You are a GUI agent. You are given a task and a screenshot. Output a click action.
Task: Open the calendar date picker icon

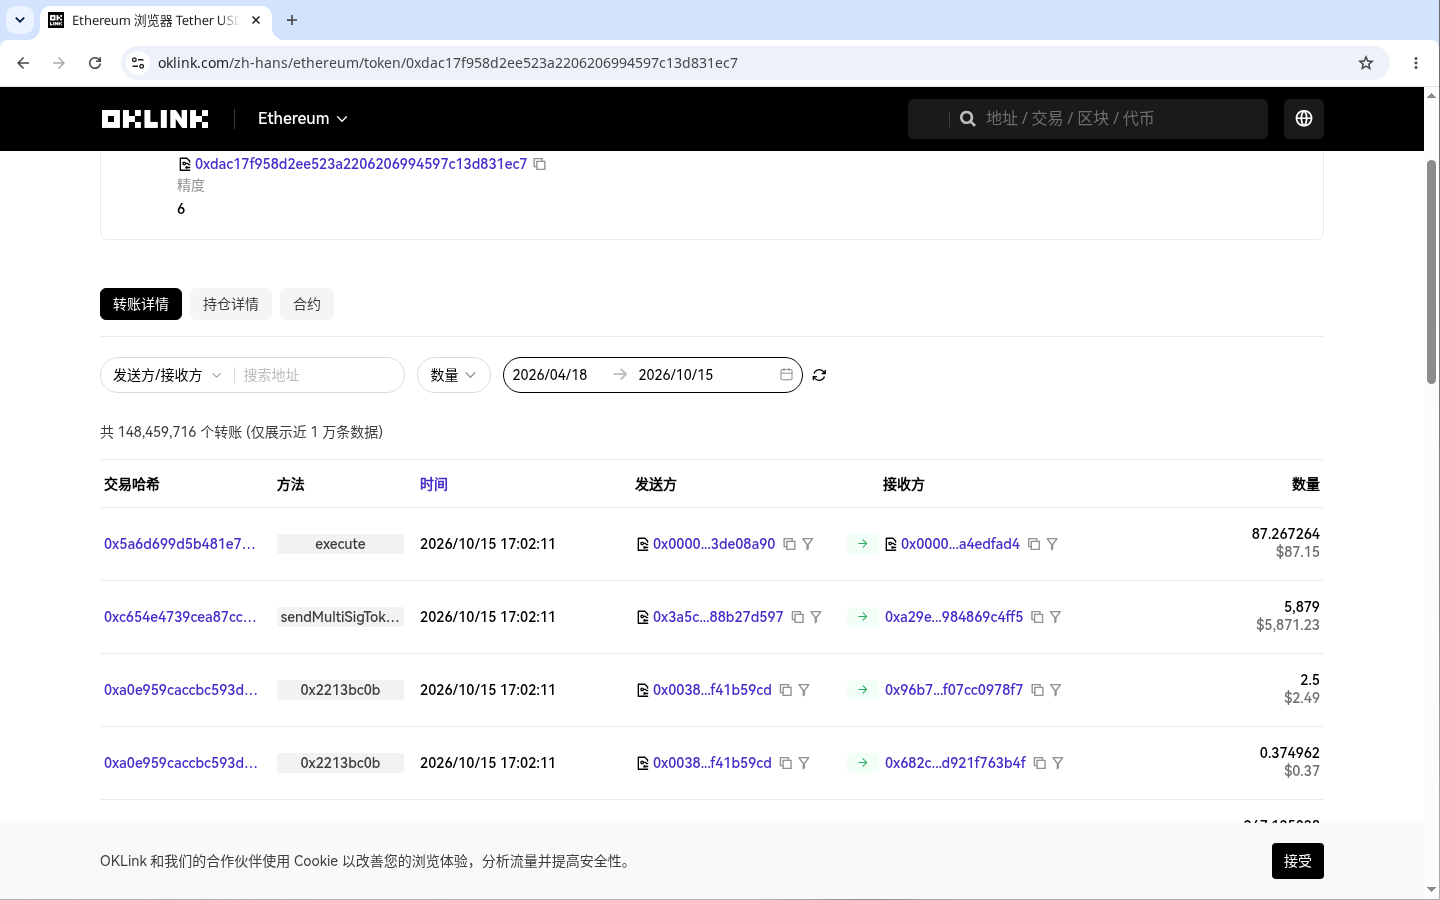click(786, 375)
